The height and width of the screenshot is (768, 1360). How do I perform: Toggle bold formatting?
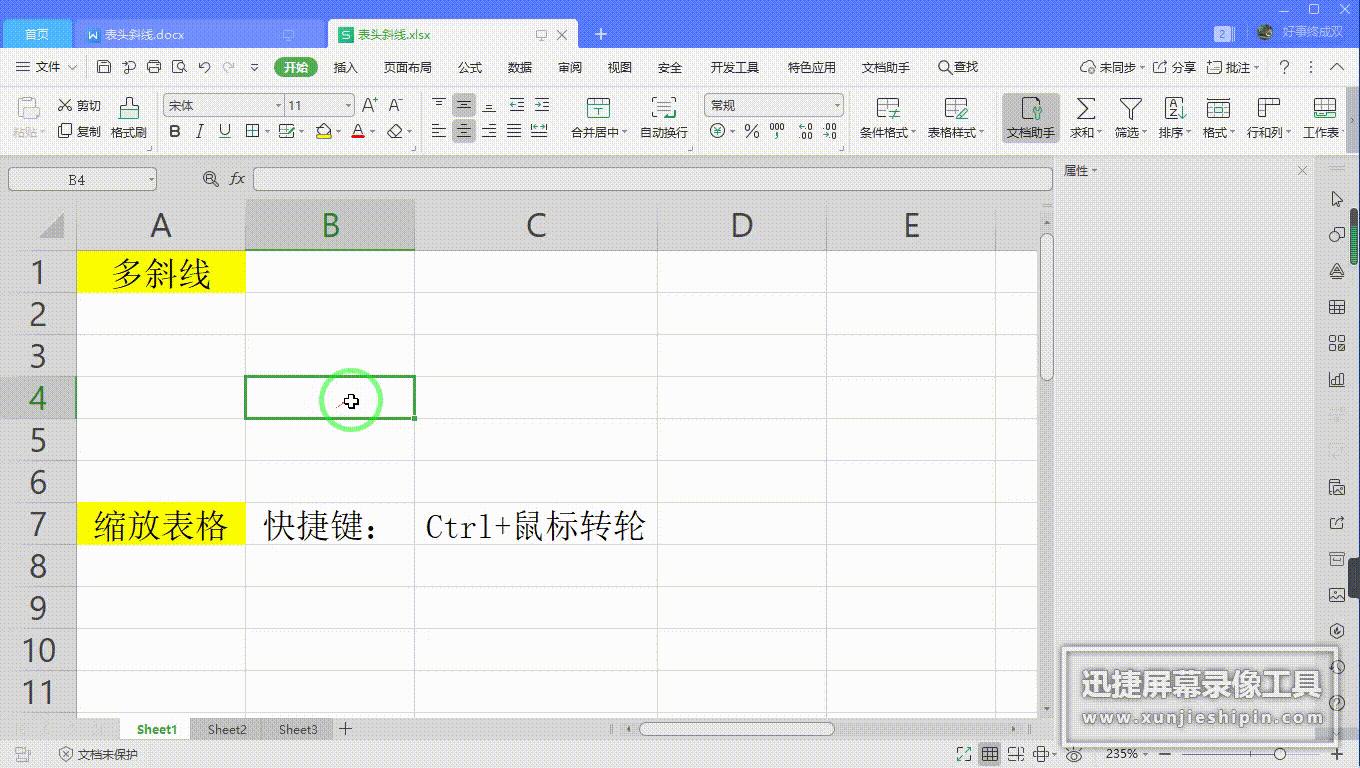(176, 131)
